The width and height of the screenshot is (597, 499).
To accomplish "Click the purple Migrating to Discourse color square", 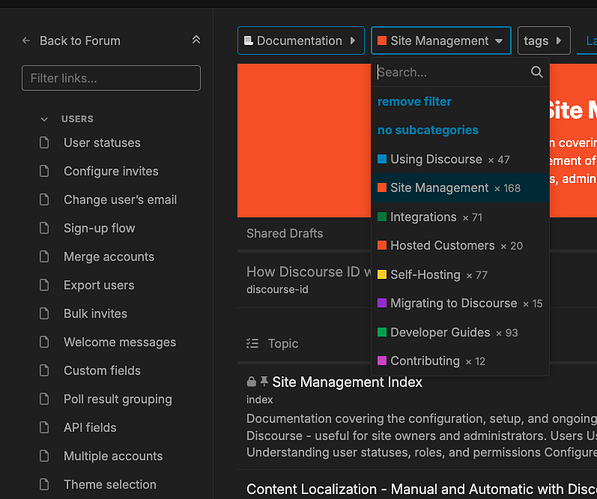I will 382,303.
